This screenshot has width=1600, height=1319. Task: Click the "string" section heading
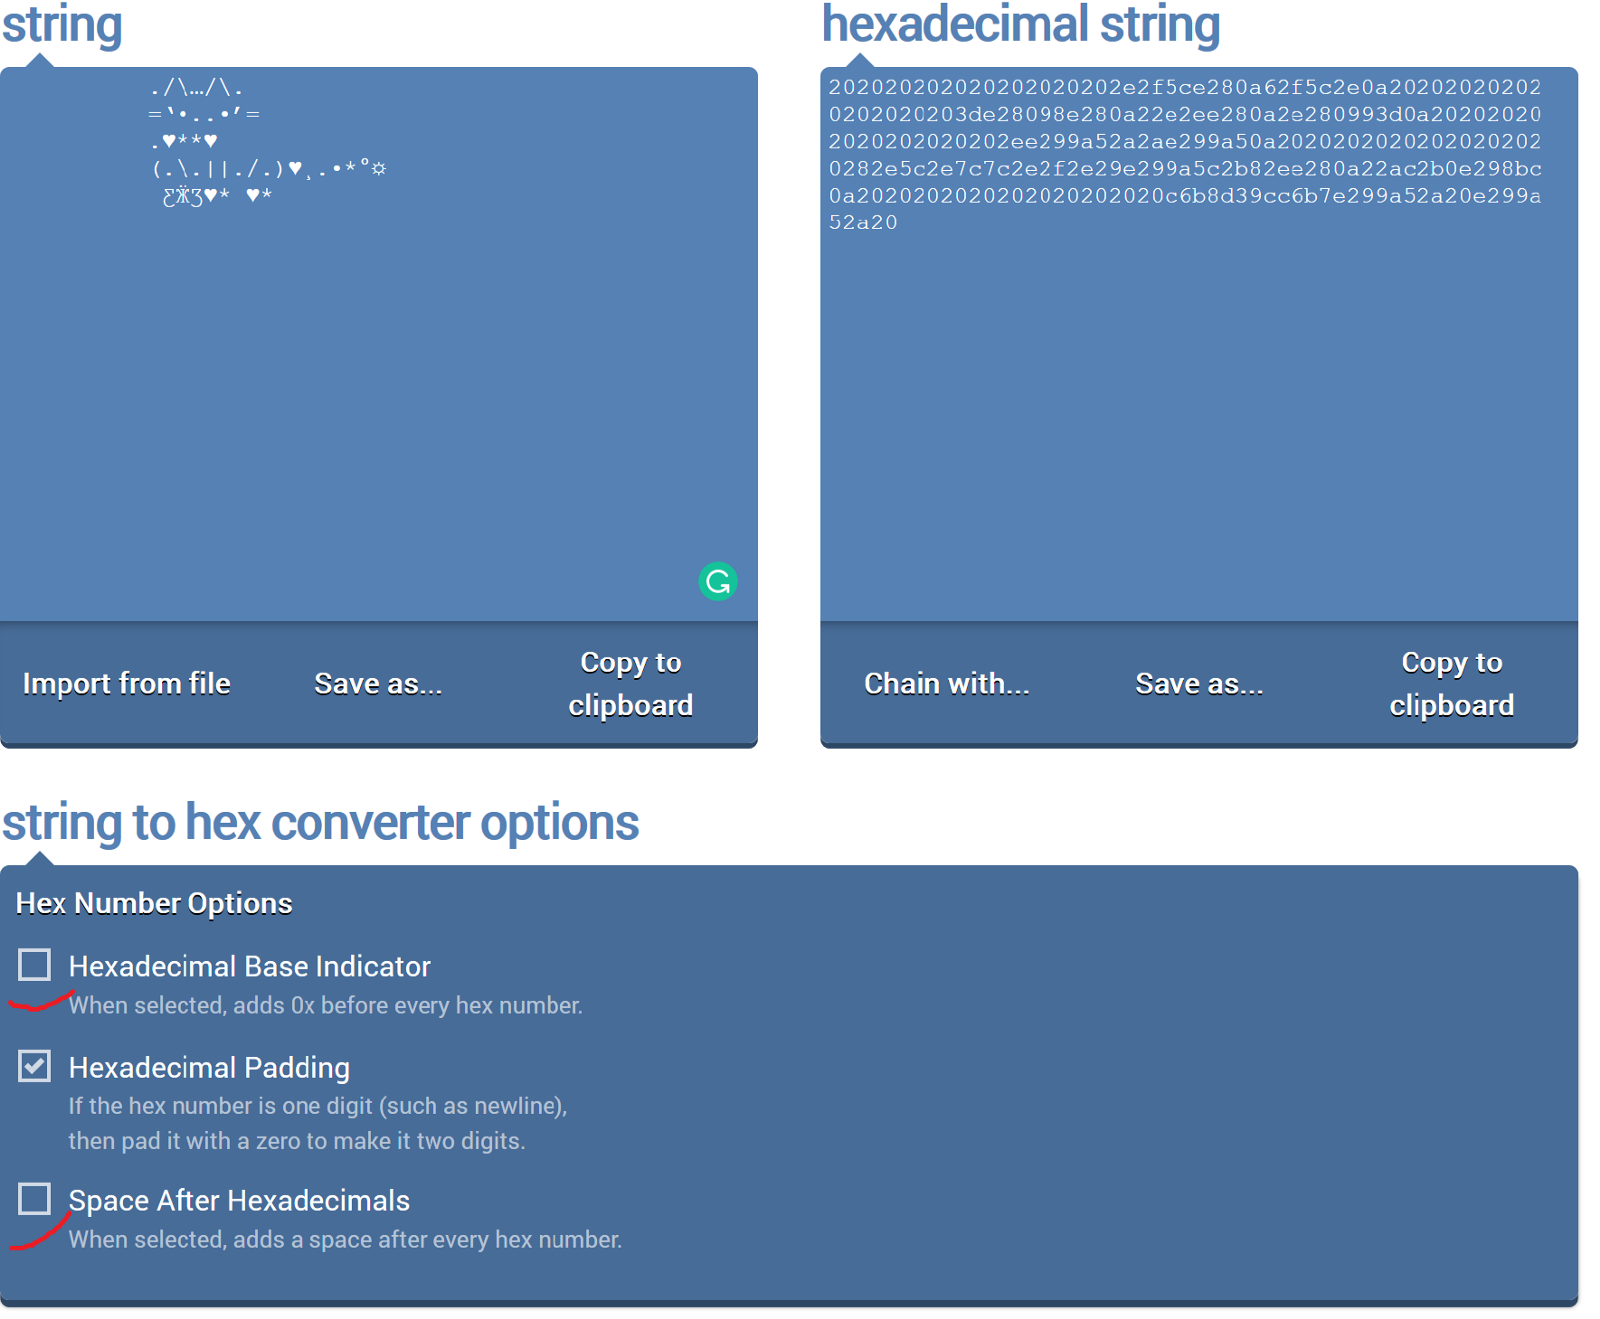point(62,24)
